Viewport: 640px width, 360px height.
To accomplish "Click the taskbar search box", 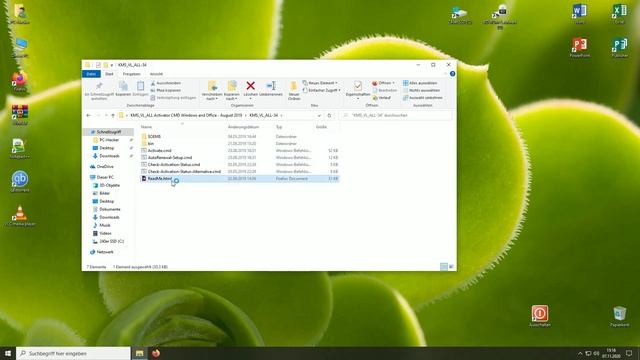I will [x=73, y=353].
